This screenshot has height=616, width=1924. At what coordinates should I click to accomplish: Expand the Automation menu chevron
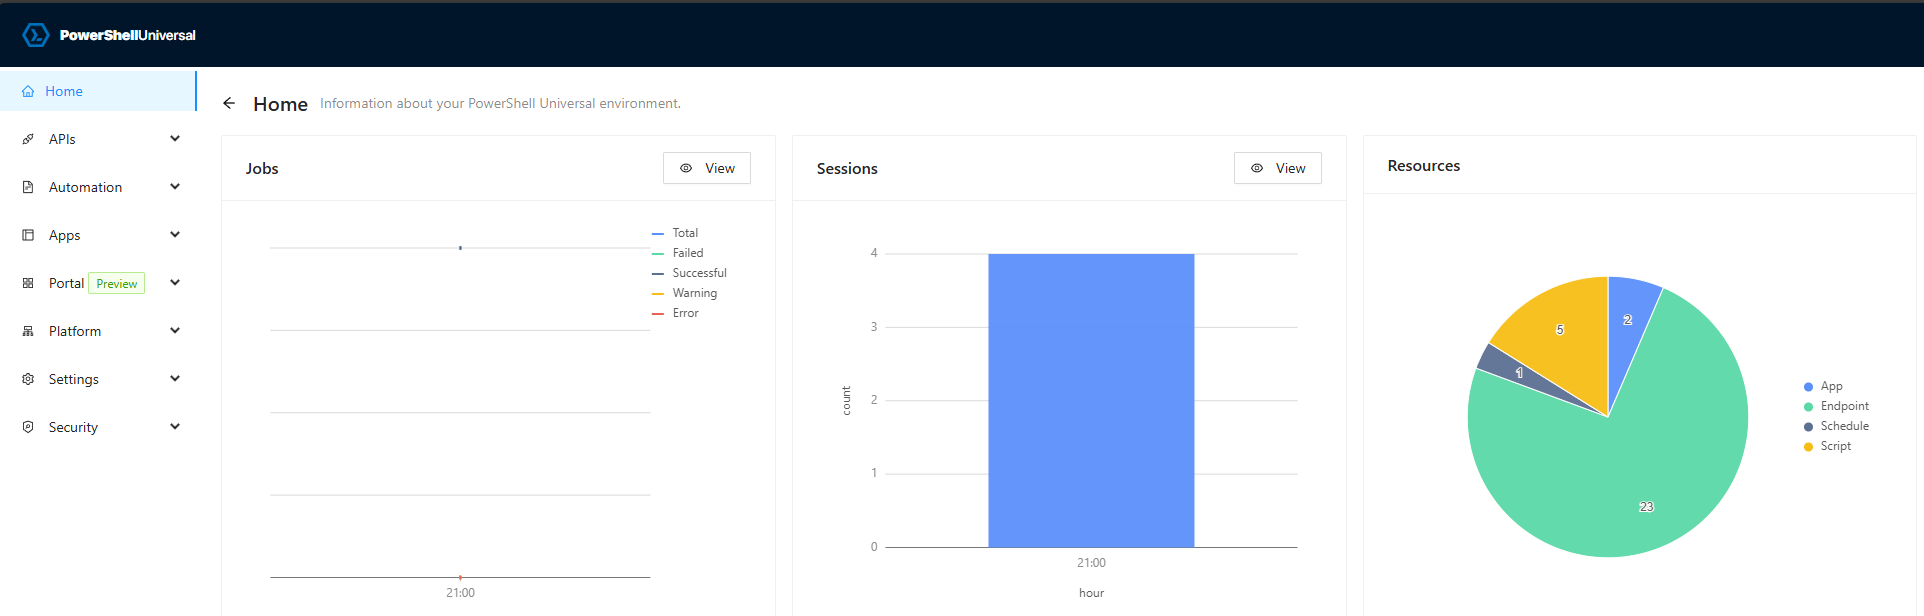[175, 187]
